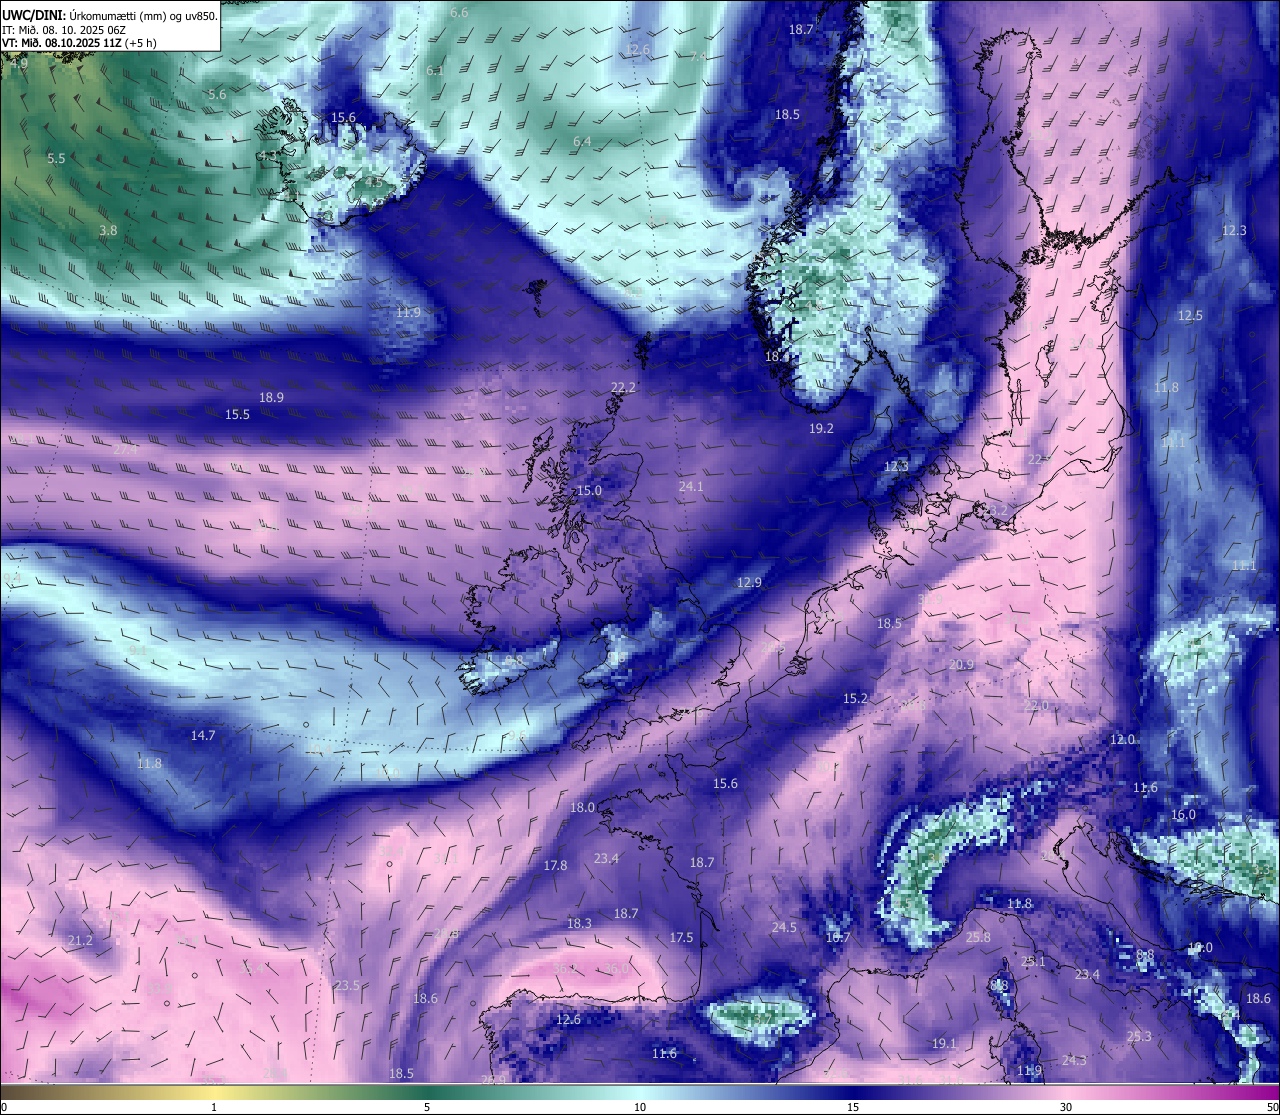Select the 27.4 value label over the Atlantic

coord(125,450)
